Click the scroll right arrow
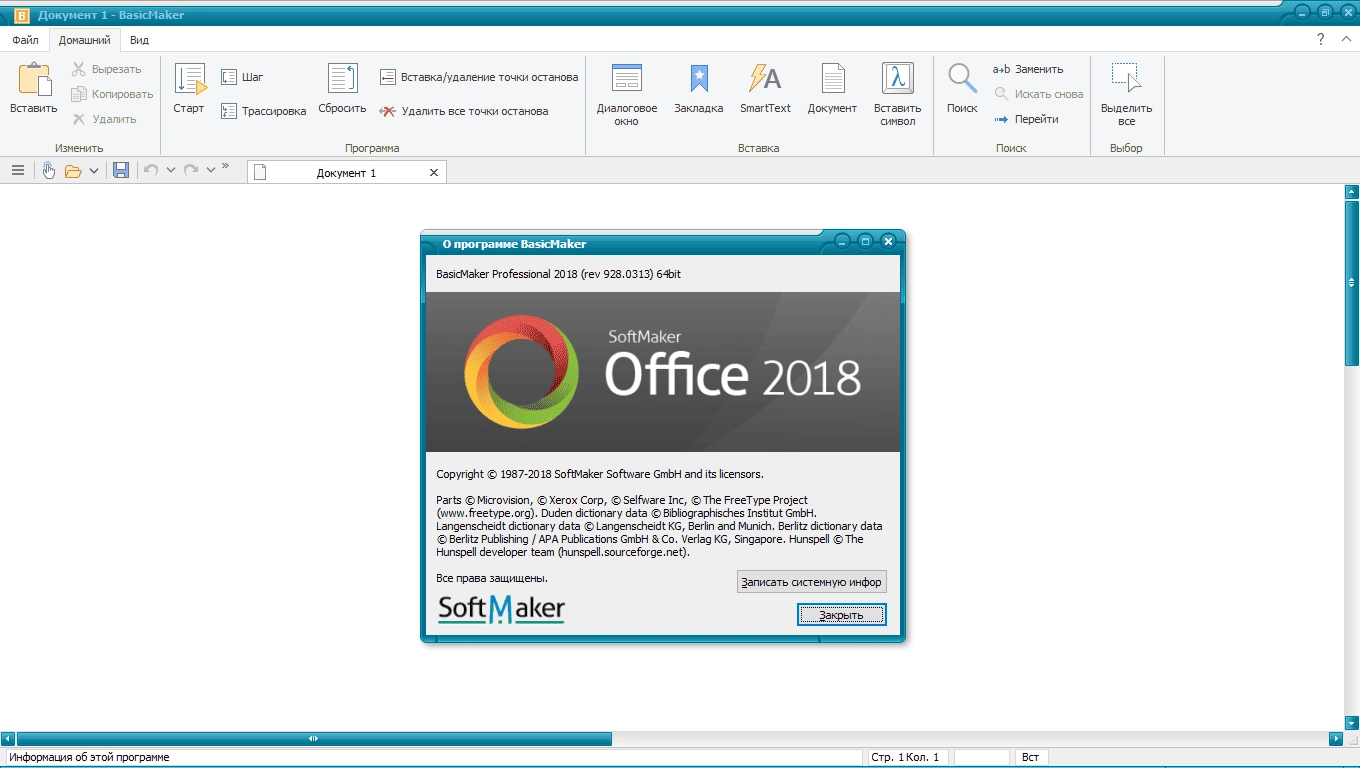This screenshot has height=768, width=1360. [x=1336, y=739]
